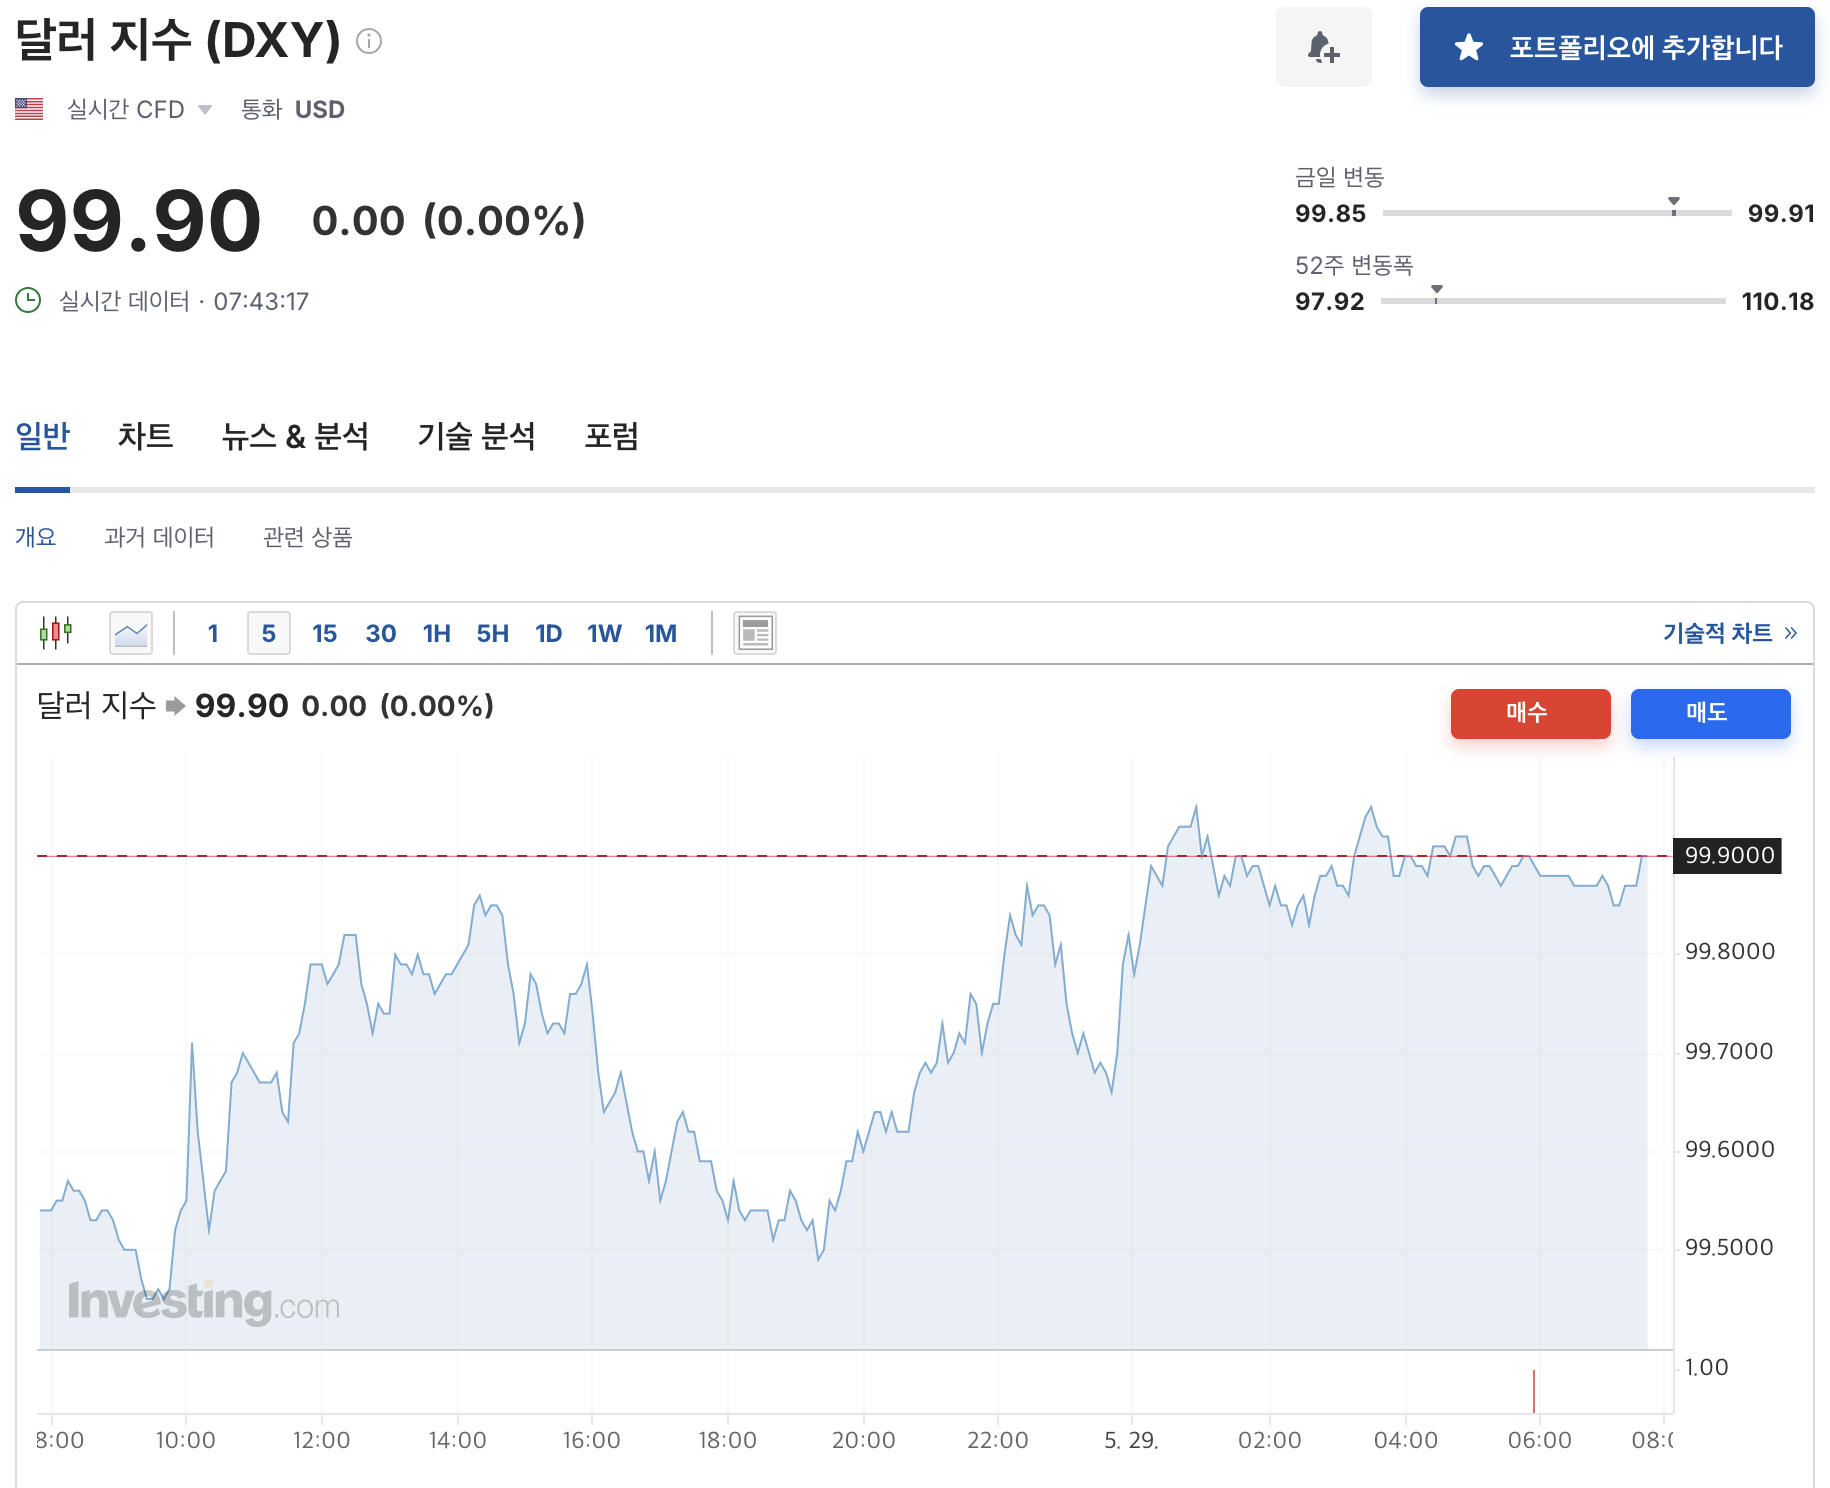Click the blue 매도 button

point(1710,713)
